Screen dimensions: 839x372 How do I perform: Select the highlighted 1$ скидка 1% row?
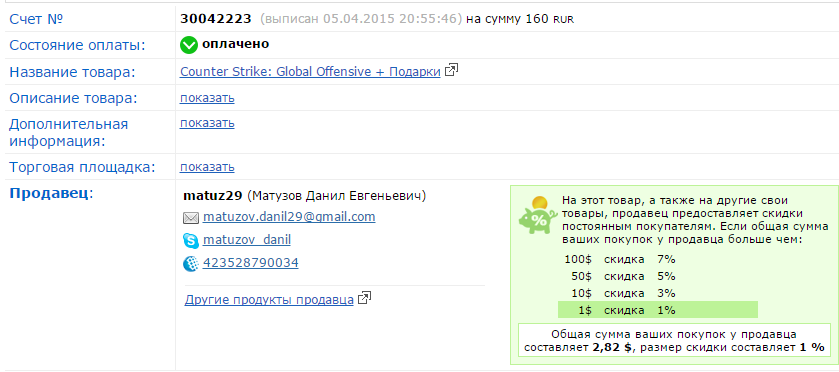(658, 310)
